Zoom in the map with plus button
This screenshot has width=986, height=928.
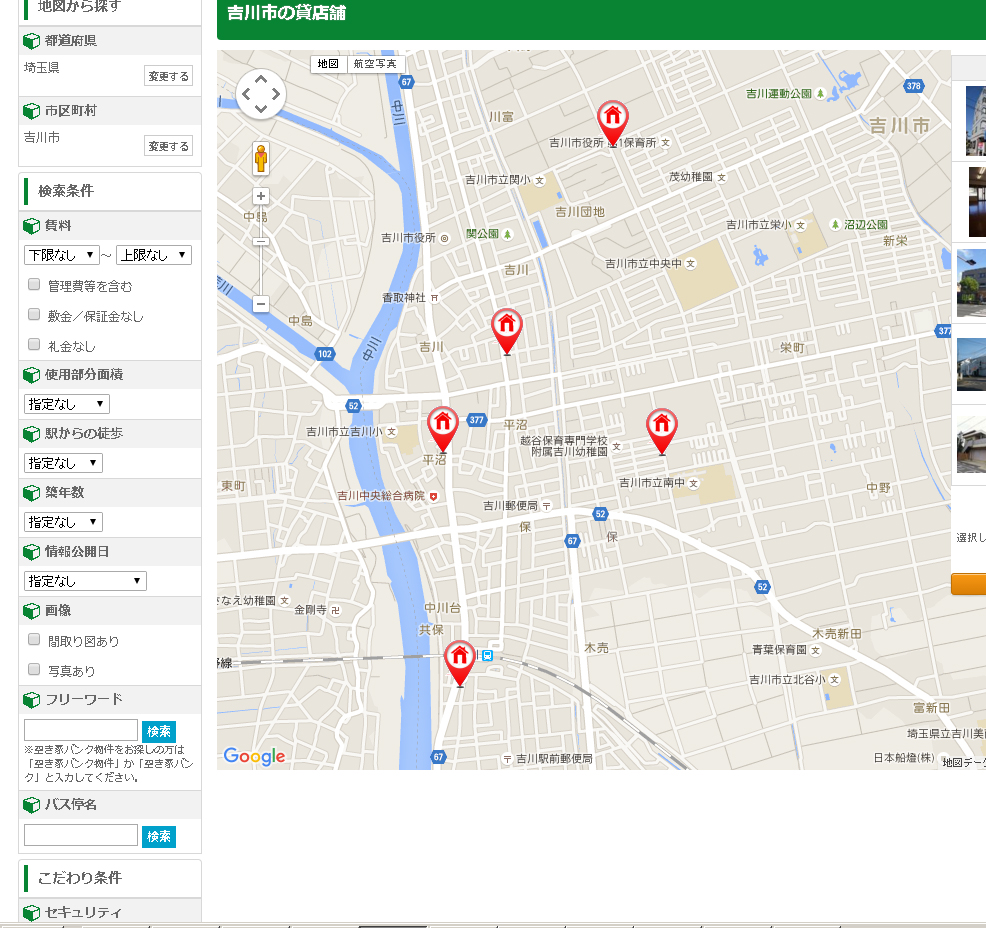(261, 196)
